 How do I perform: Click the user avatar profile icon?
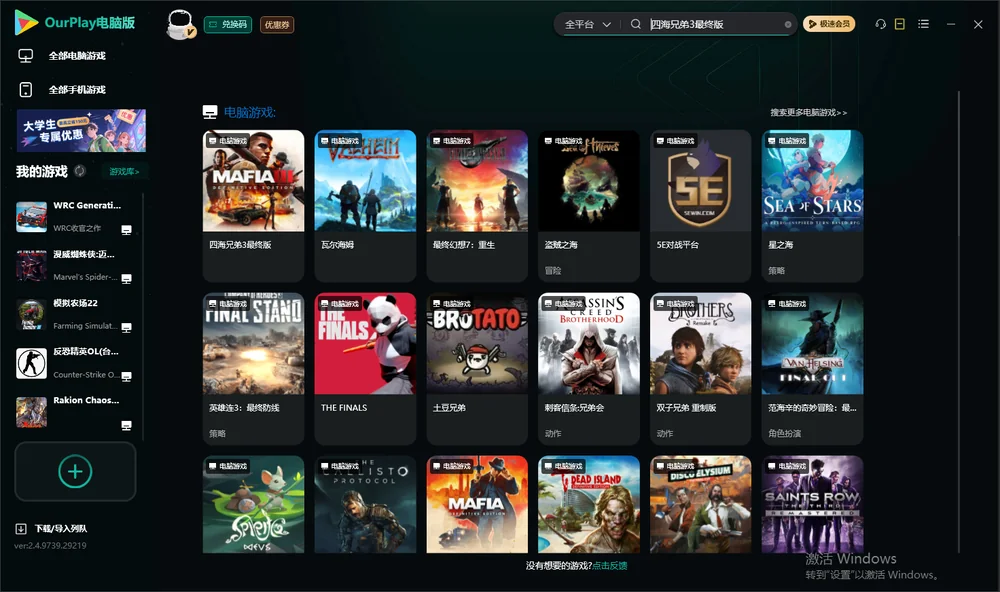click(180, 25)
